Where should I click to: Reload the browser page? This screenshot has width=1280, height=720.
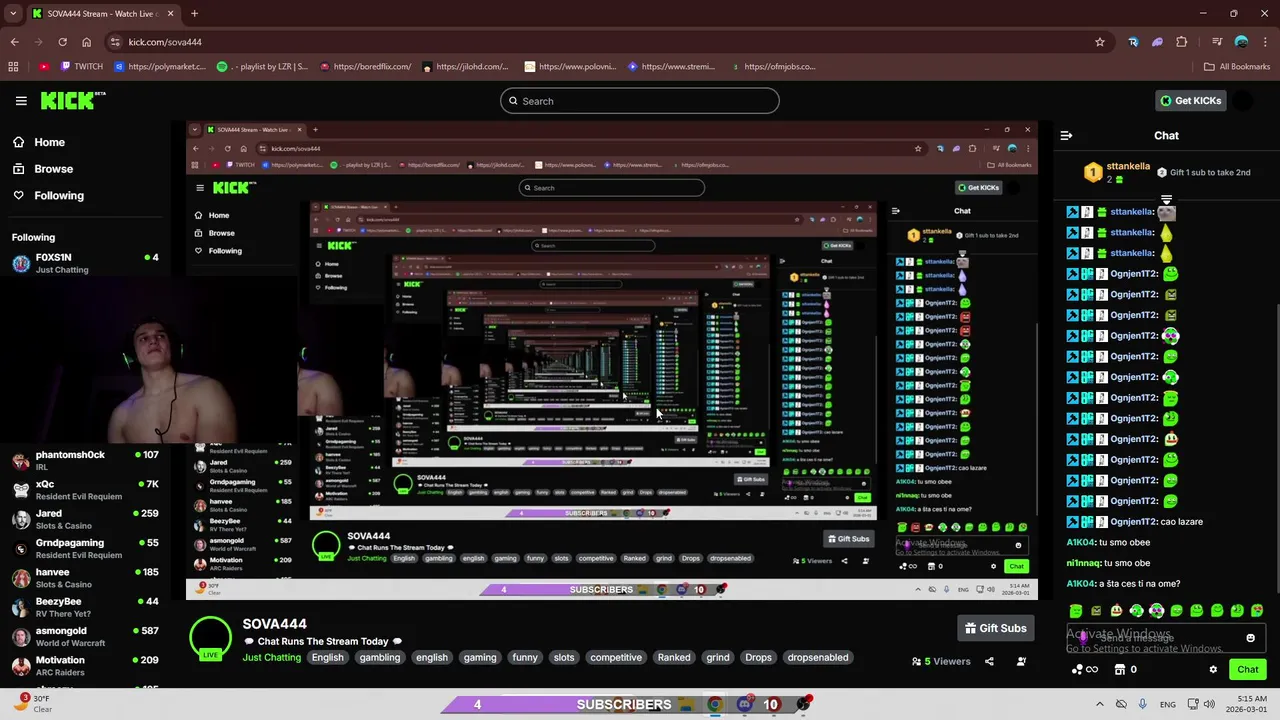[62, 42]
